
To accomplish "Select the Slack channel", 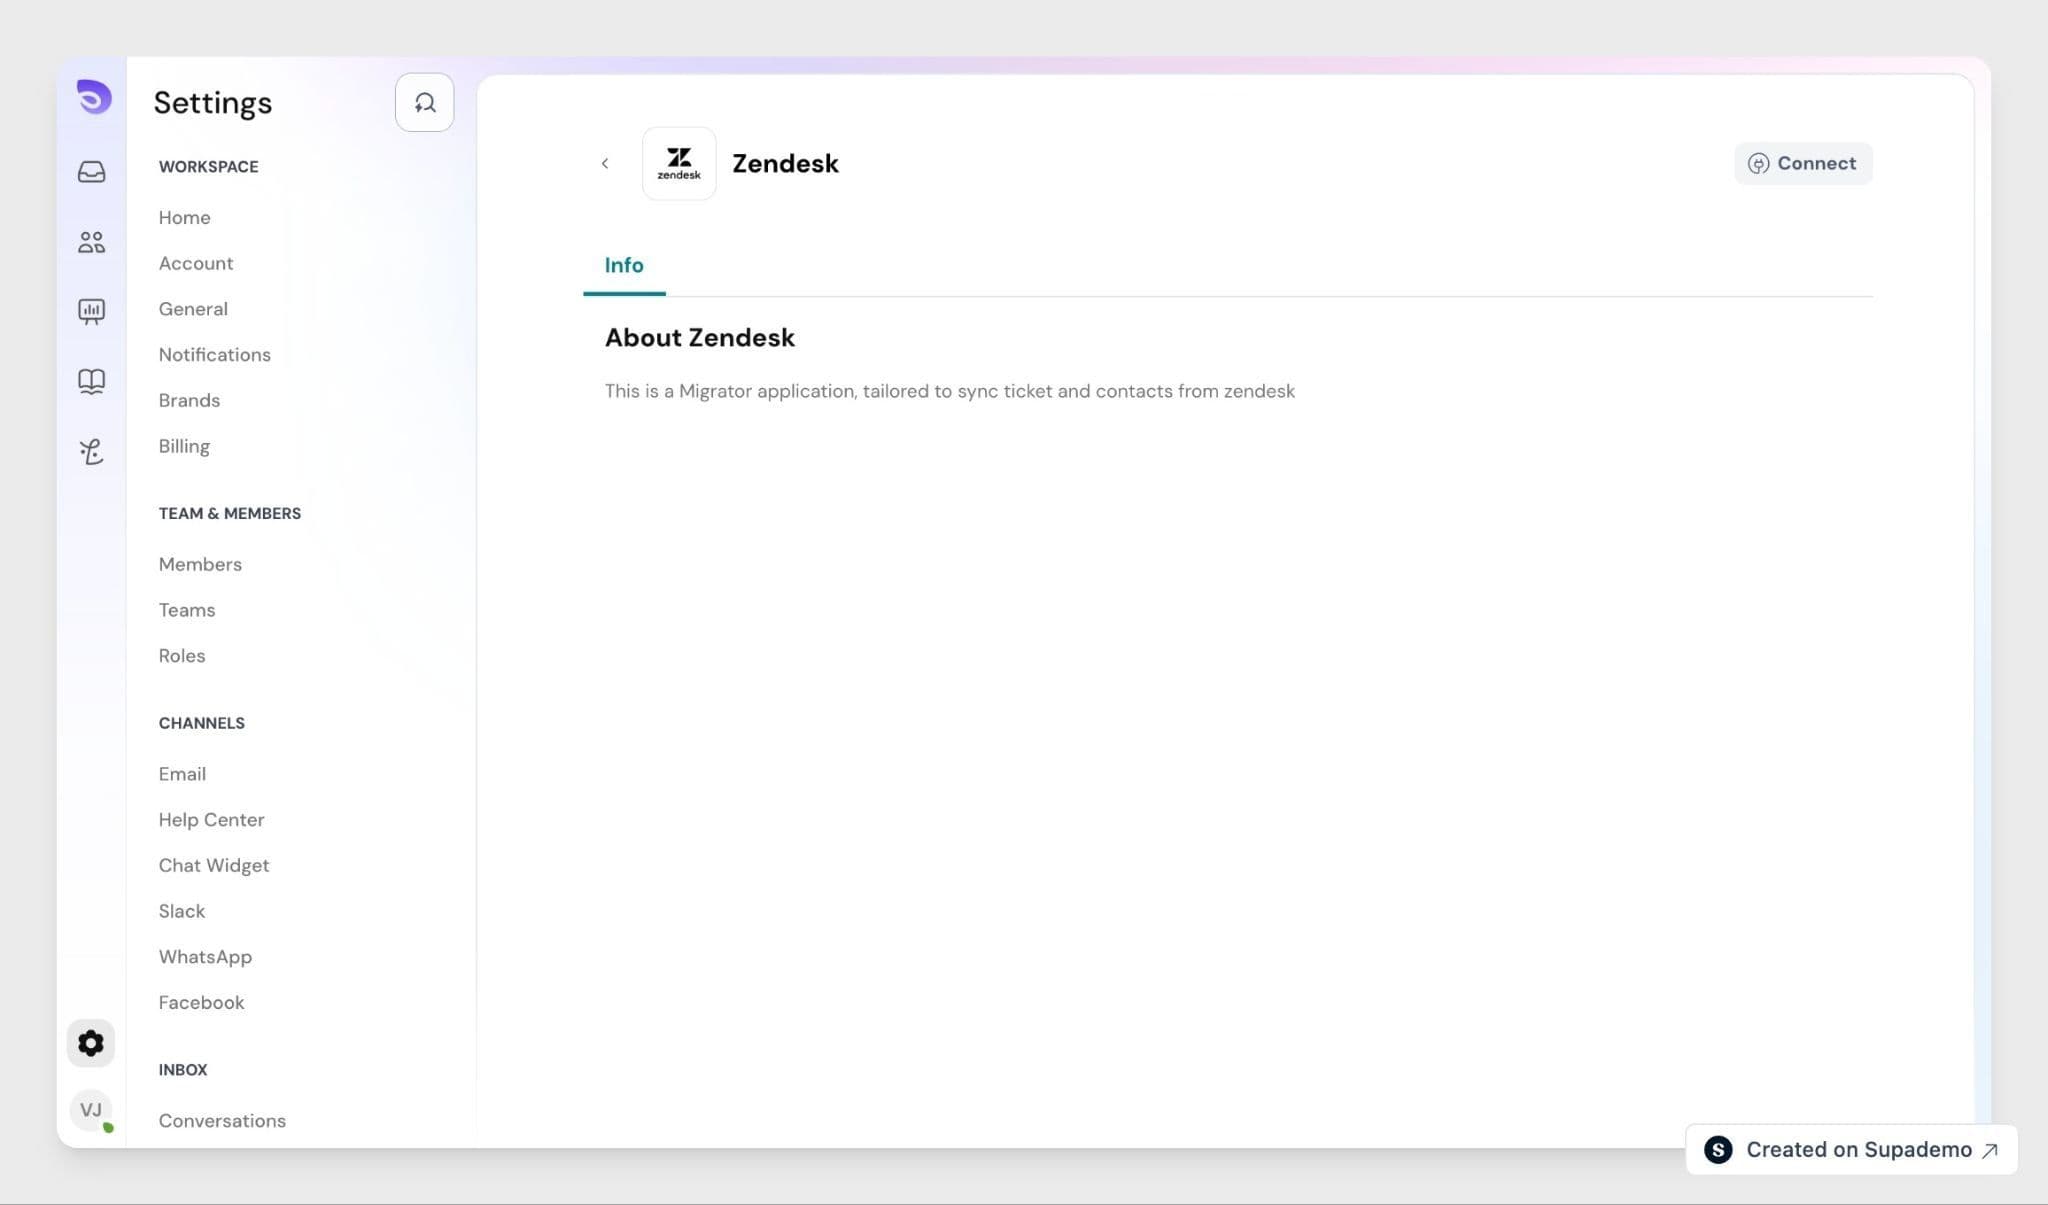I will click(x=182, y=911).
